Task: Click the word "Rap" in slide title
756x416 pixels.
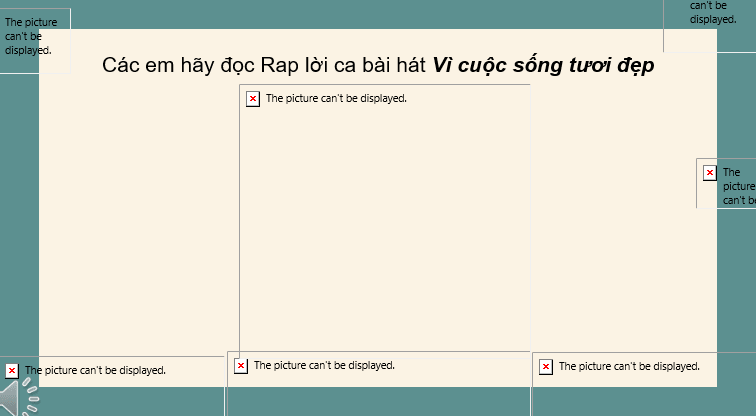Action: [281, 66]
